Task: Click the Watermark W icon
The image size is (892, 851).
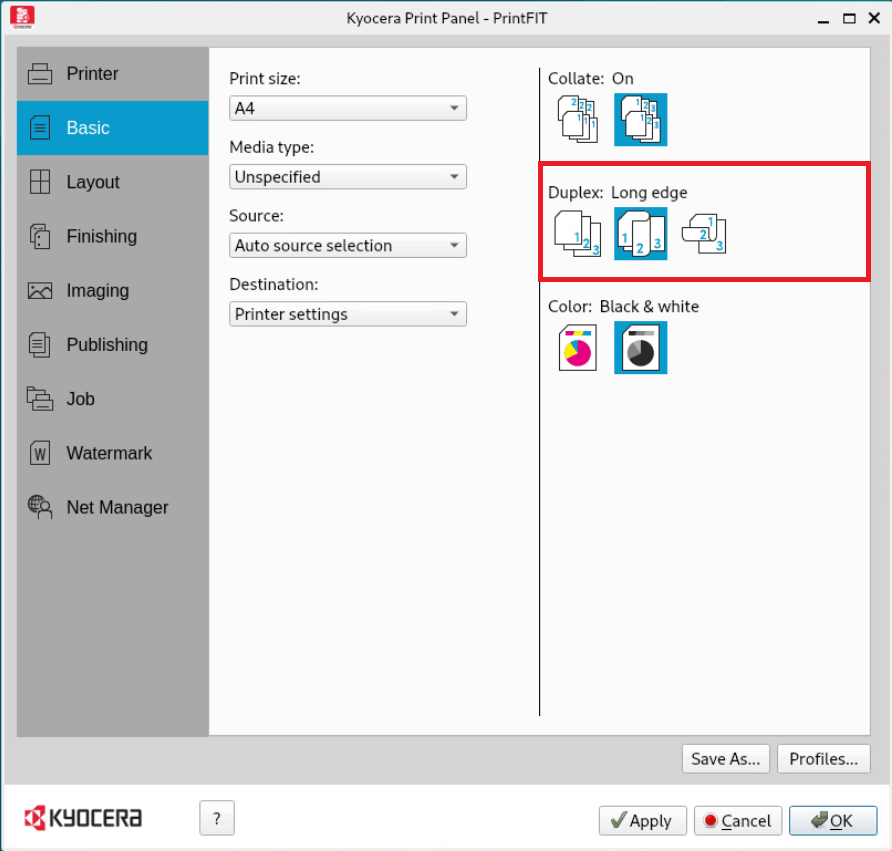Action: tap(40, 453)
